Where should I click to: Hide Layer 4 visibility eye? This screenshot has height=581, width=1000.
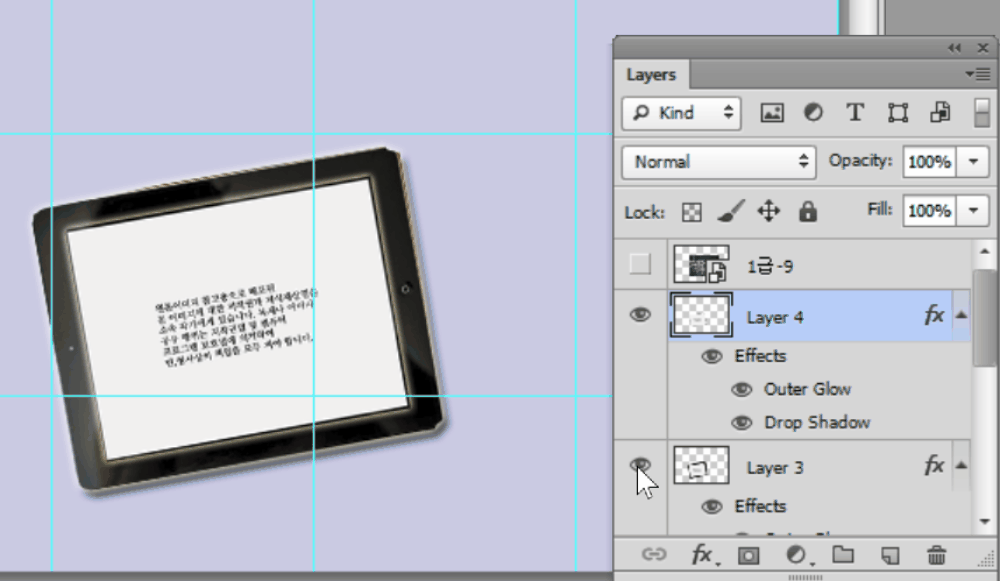coord(640,314)
